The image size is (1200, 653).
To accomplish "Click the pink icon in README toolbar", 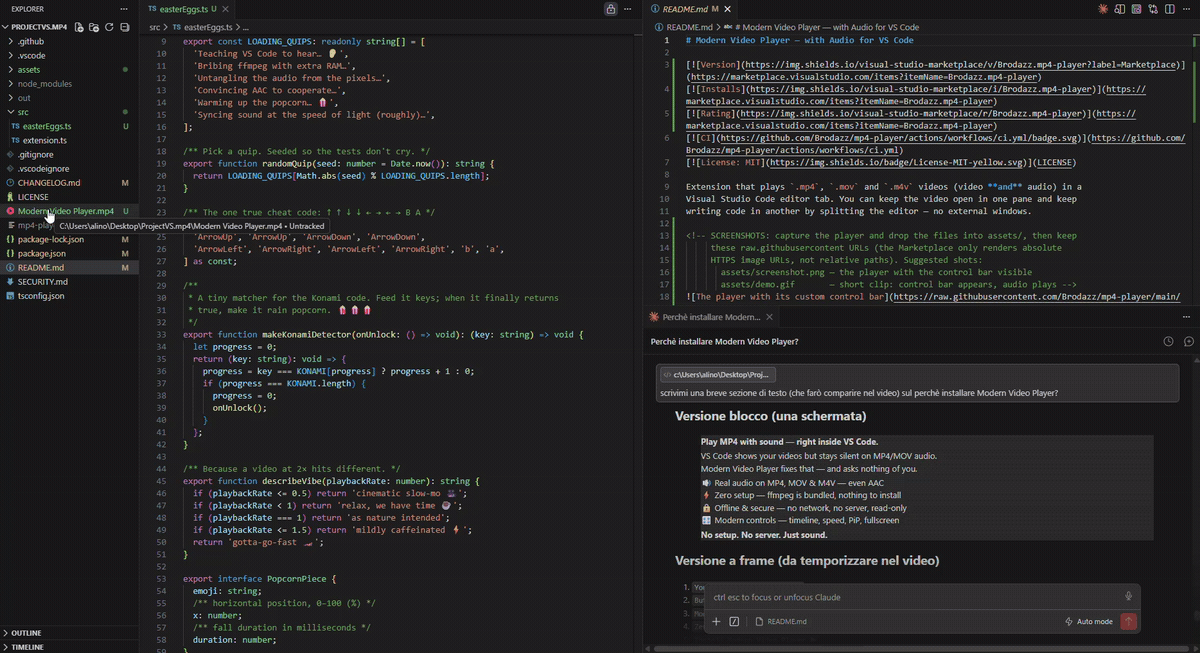I will [1135, 9].
